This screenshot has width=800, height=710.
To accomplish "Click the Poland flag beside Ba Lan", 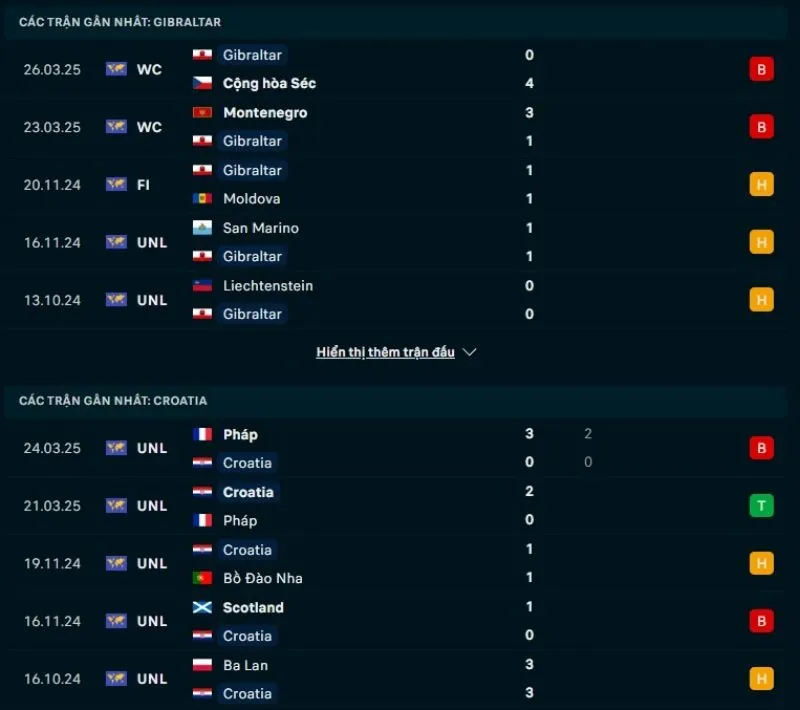I will [x=202, y=665].
